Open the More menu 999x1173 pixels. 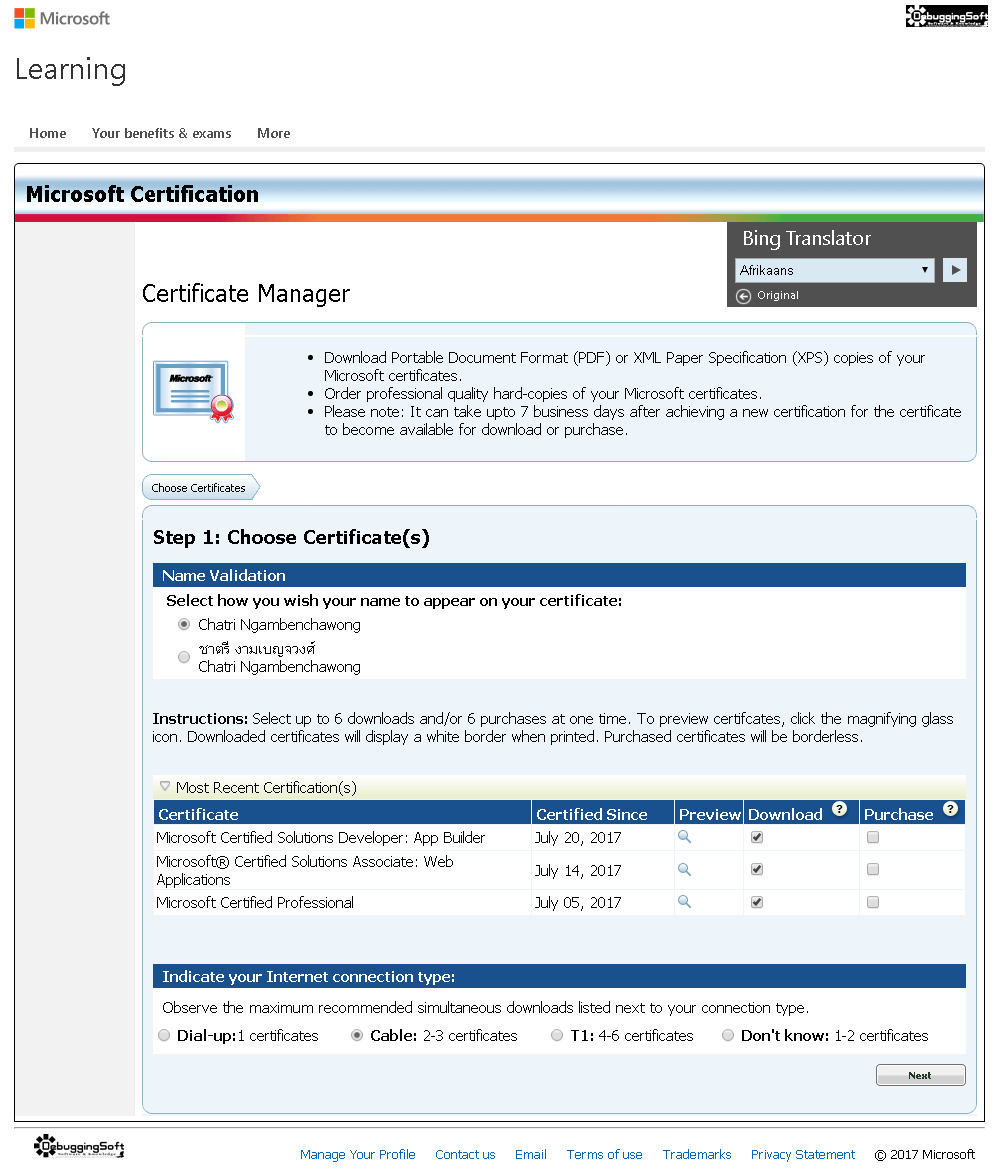274,133
